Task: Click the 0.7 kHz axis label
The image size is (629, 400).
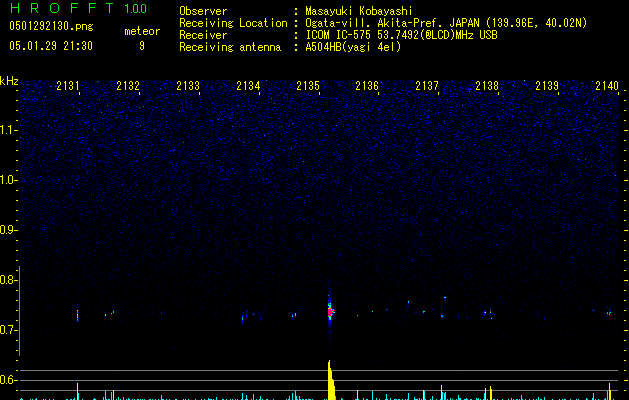Action: (8, 330)
